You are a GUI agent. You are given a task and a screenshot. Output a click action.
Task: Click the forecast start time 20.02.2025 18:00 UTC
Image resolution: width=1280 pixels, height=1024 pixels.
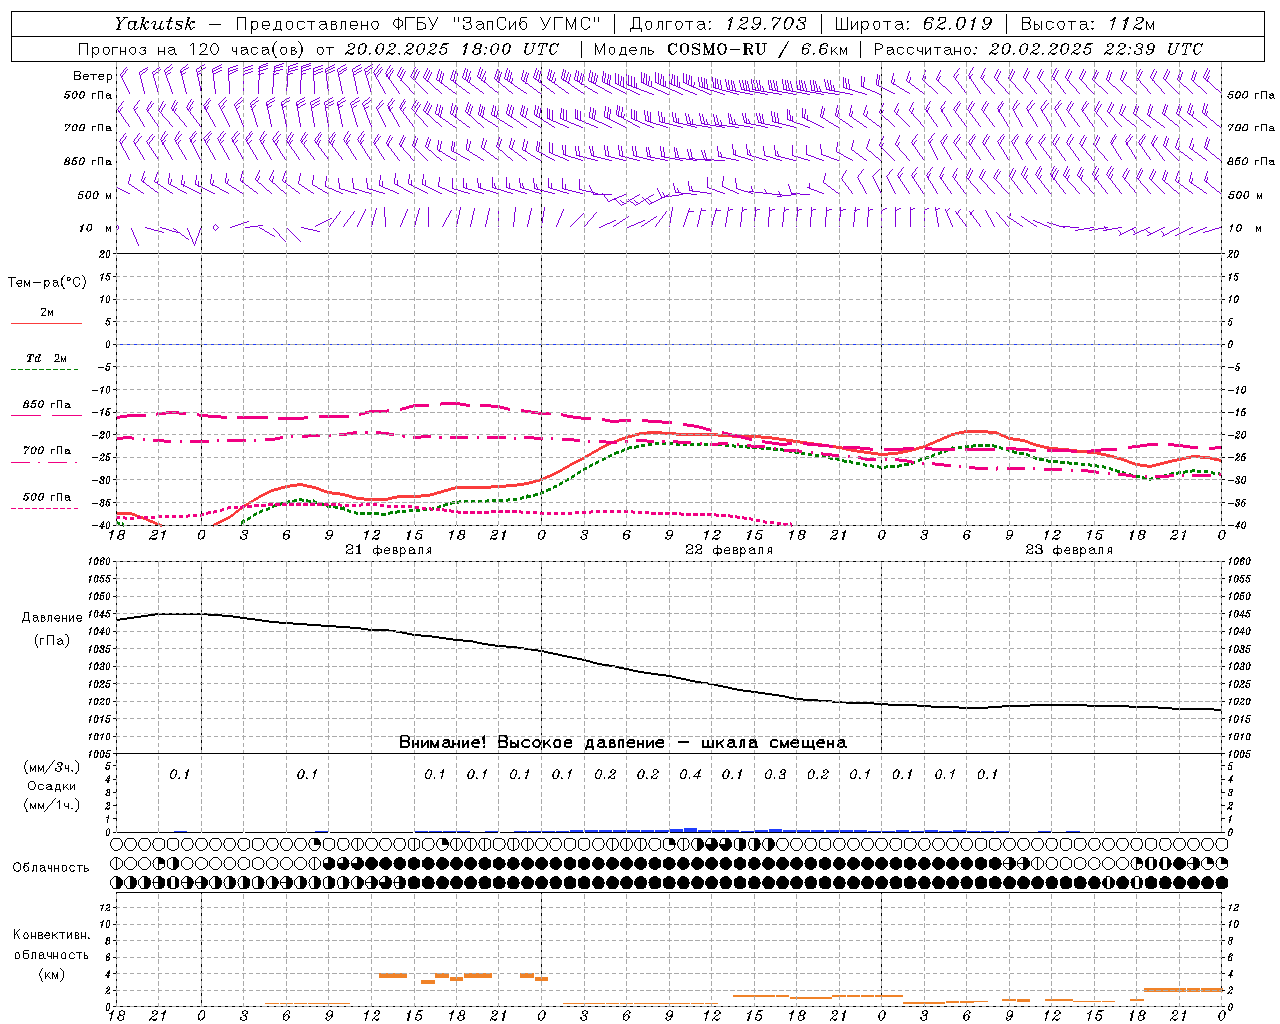point(452,49)
